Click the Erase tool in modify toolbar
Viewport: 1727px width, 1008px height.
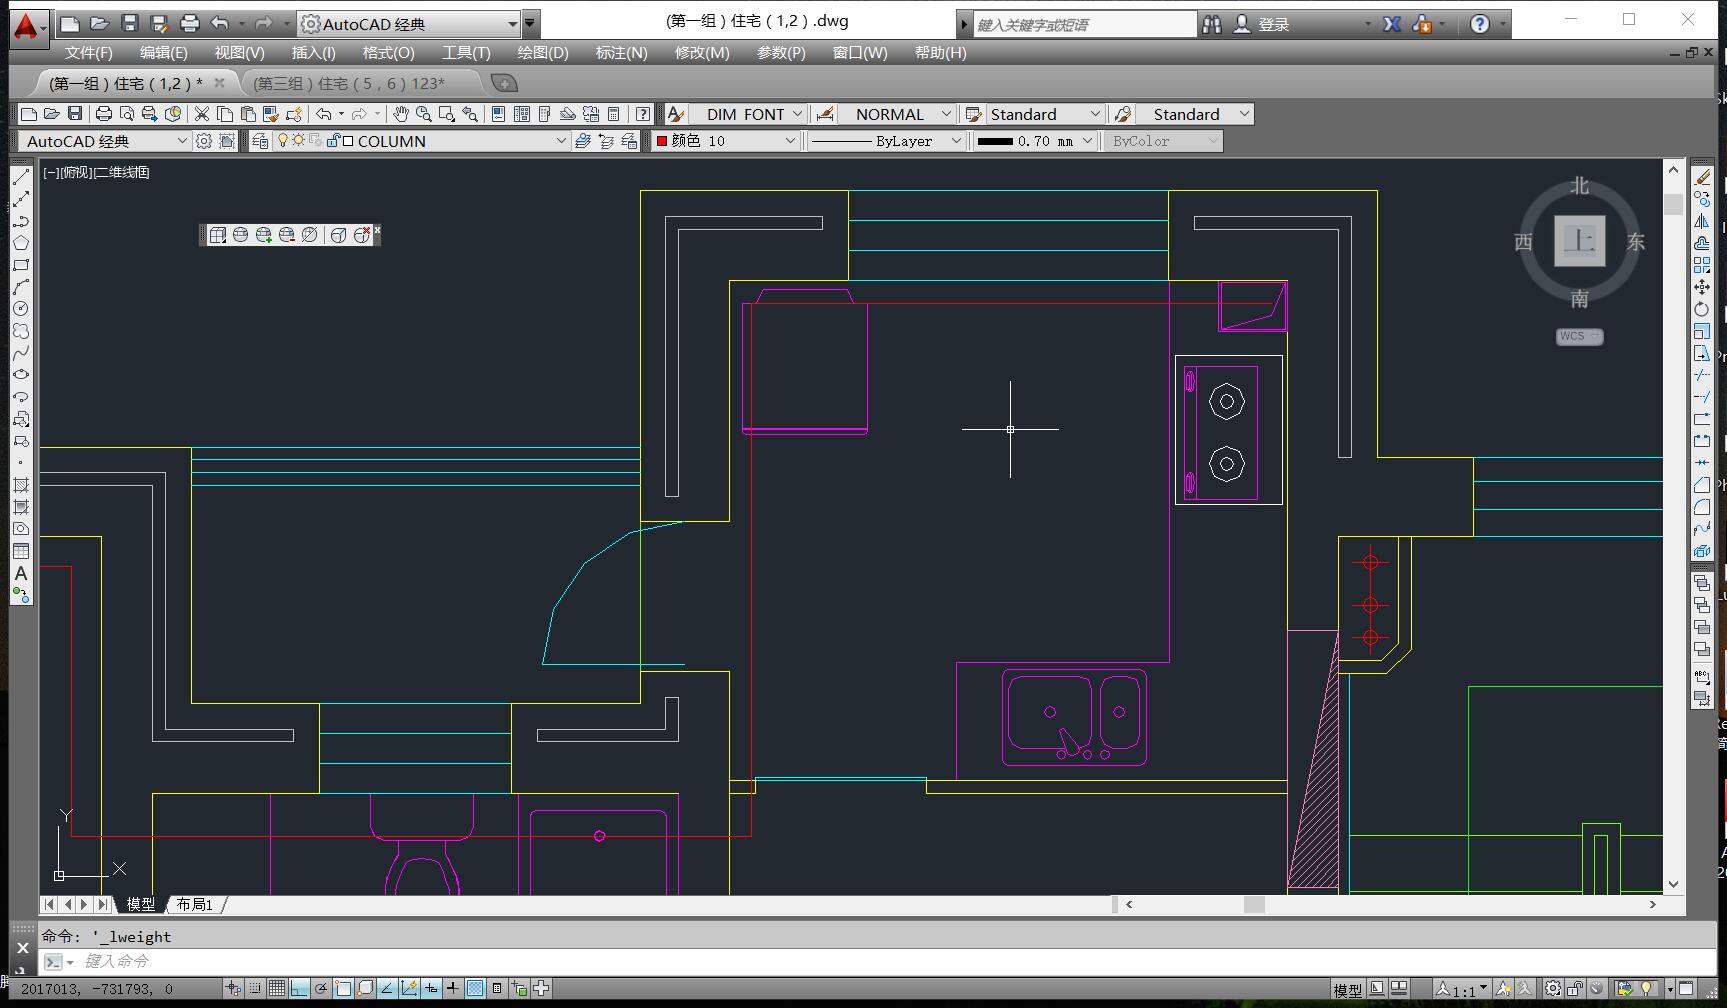pos(1702,177)
